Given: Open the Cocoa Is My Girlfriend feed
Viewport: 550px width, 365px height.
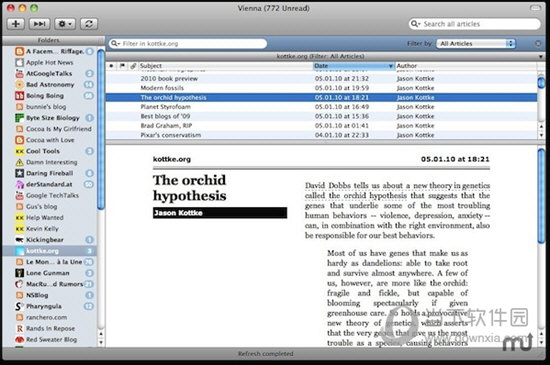Looking at the screenshot, I should [x=49, y=129].
